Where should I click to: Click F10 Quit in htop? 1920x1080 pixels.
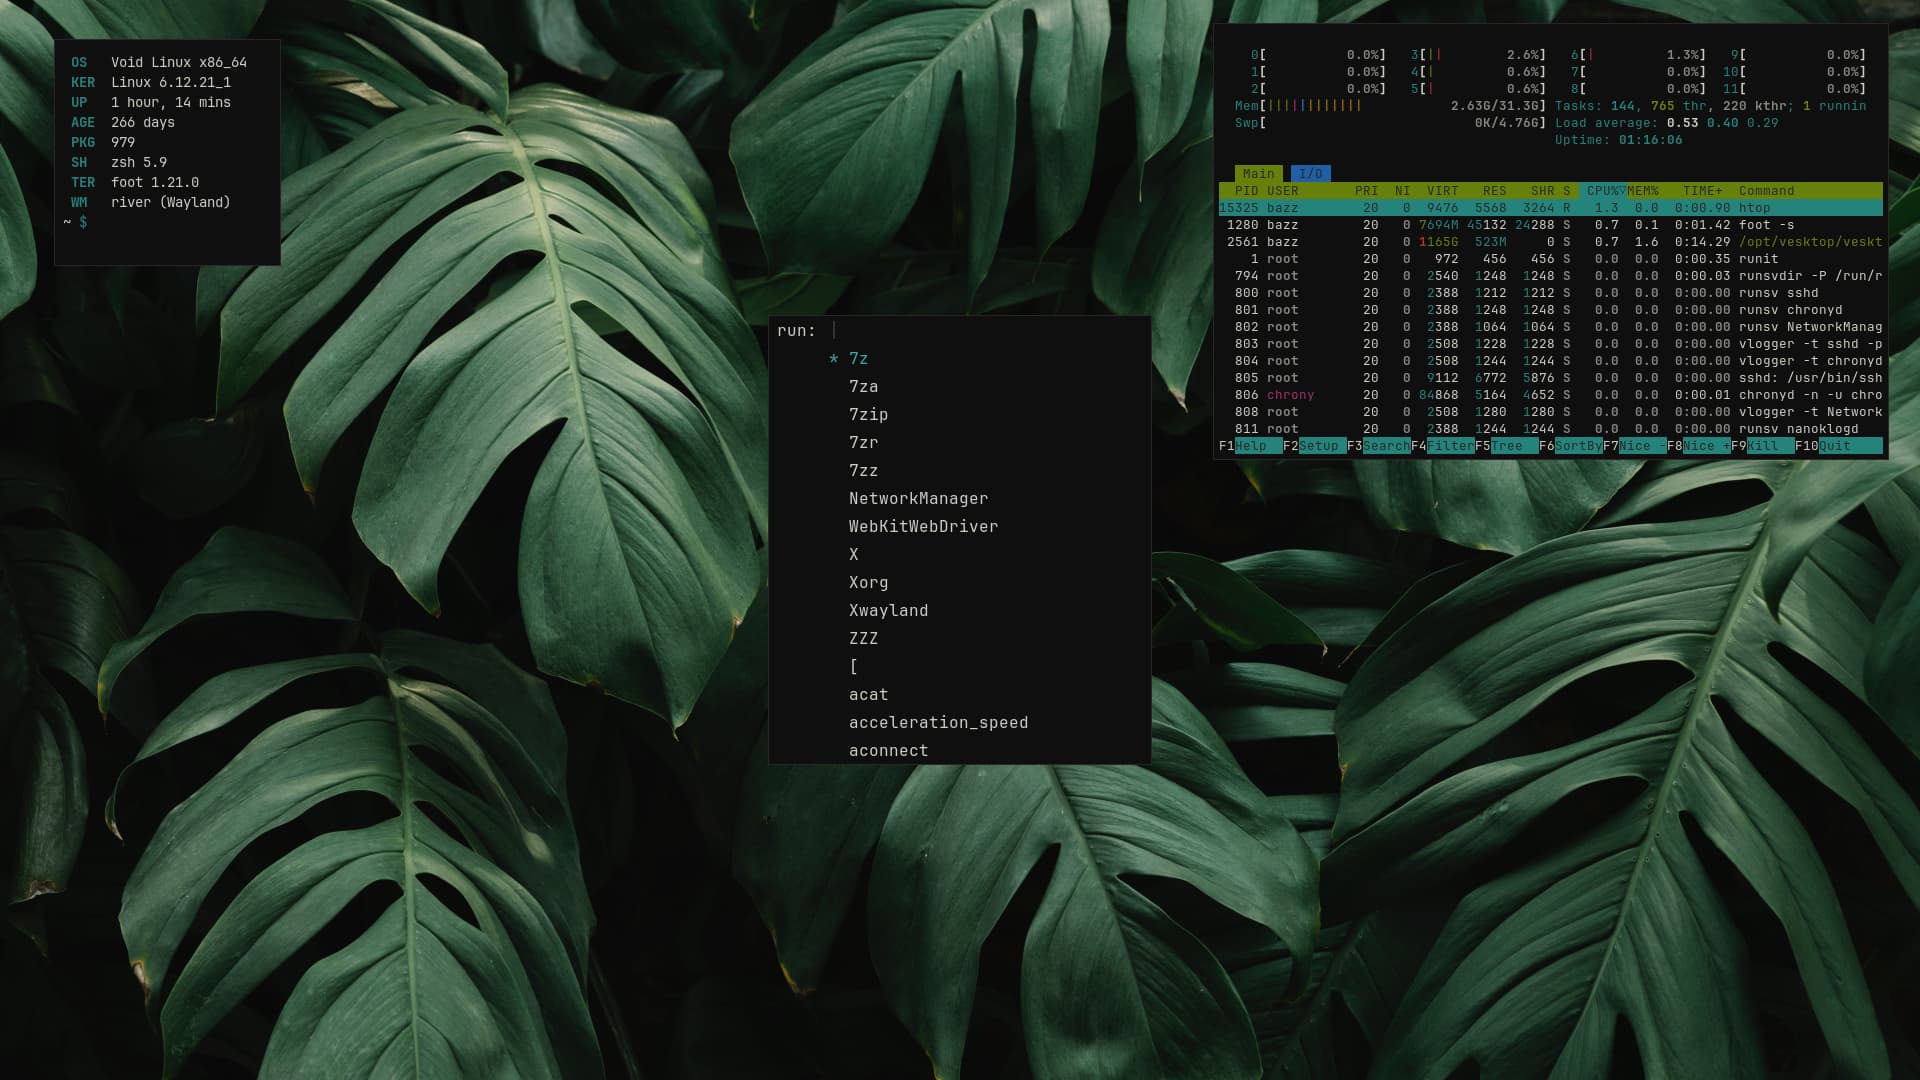click(x=1838, y=446)
